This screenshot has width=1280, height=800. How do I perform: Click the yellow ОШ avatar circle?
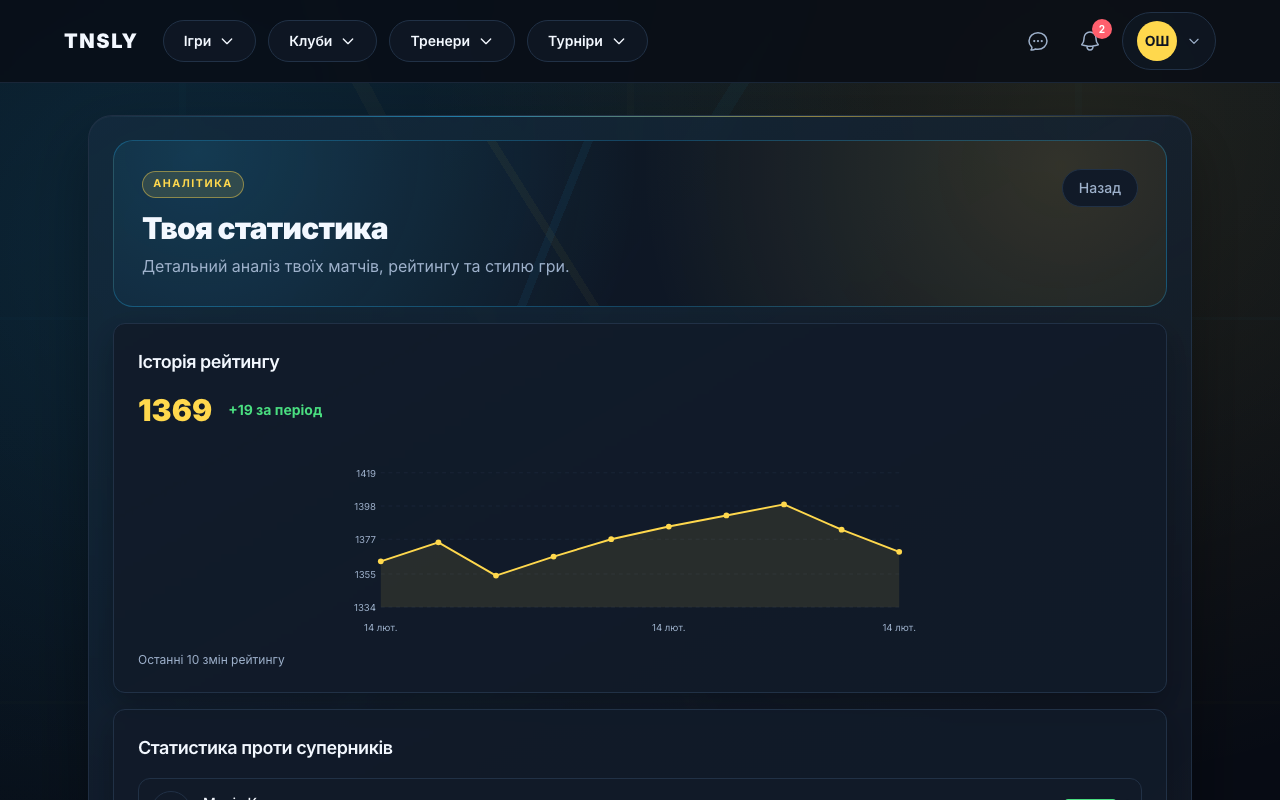(x=1156, y=41)
